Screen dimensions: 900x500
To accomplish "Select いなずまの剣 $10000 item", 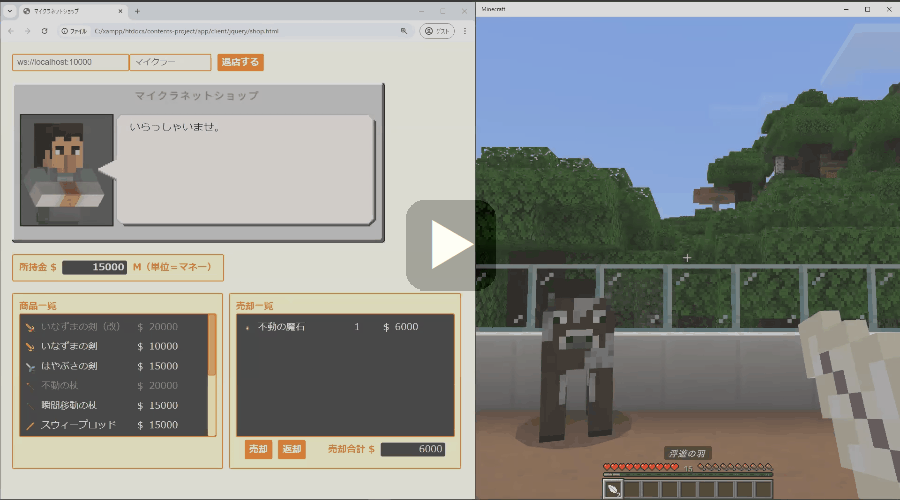I will pos(114,346).
